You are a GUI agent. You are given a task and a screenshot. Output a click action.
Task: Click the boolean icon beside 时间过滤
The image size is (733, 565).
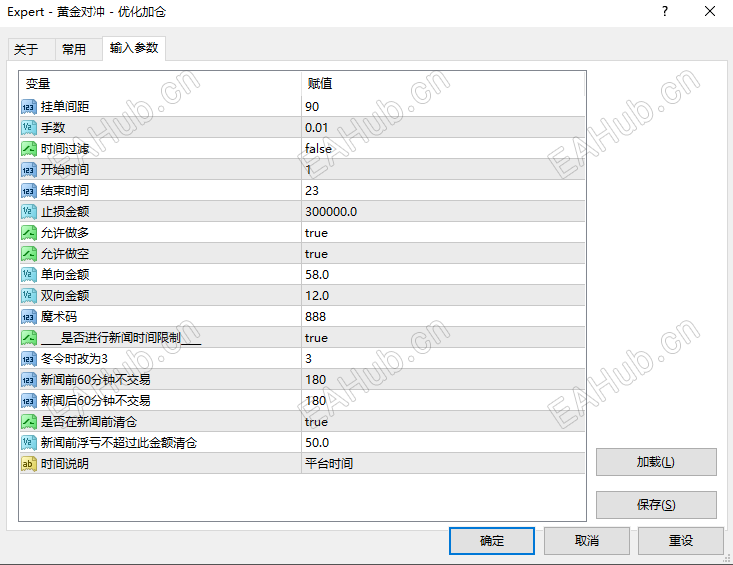[x=29, y=149]
